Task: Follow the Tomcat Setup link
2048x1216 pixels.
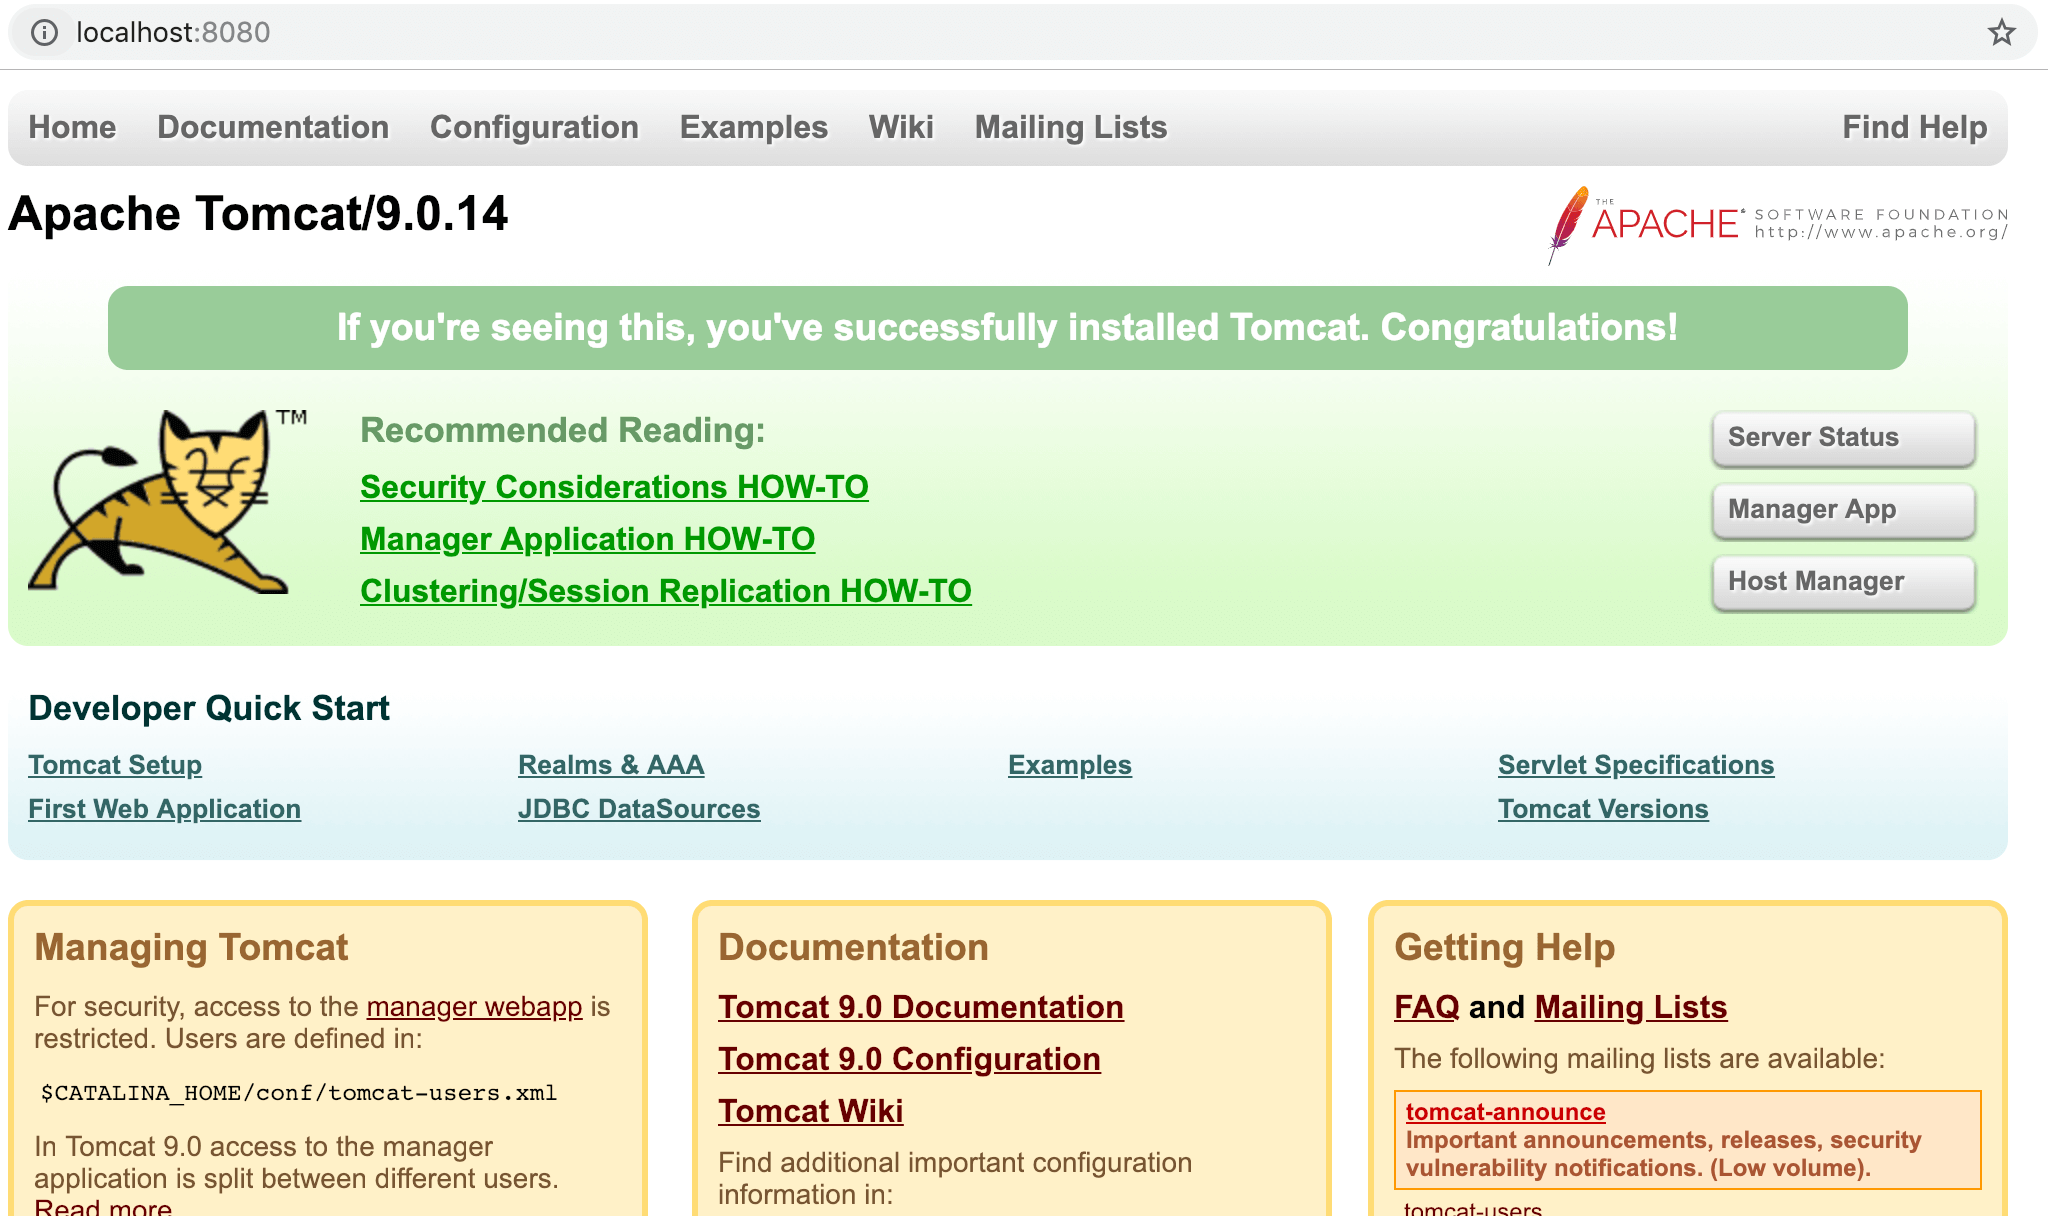Action: click(x=115, y=765)
